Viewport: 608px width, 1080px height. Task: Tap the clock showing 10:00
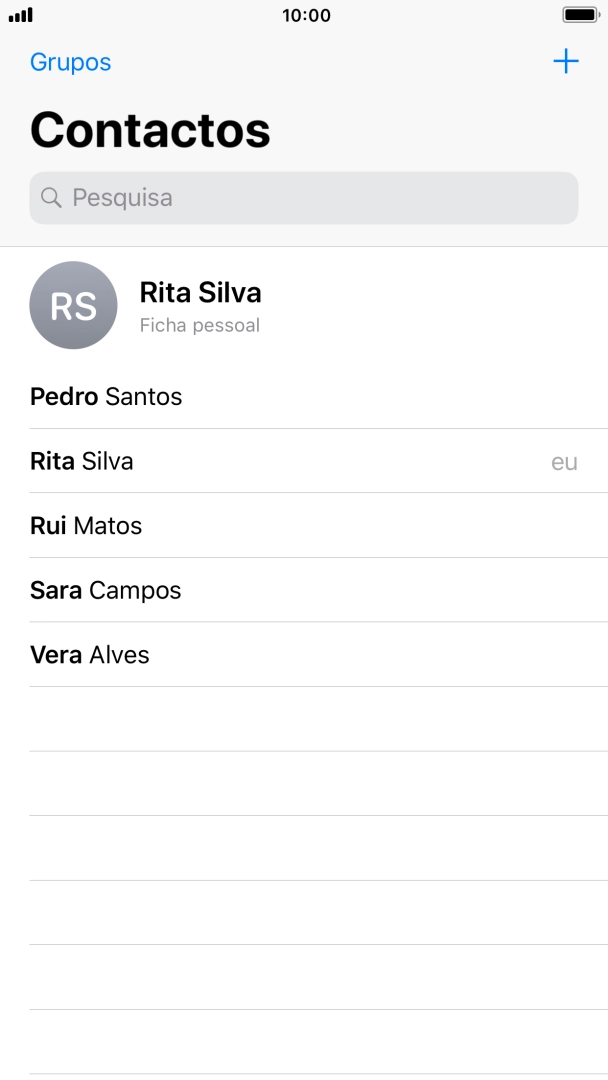[x=304, y=15]
